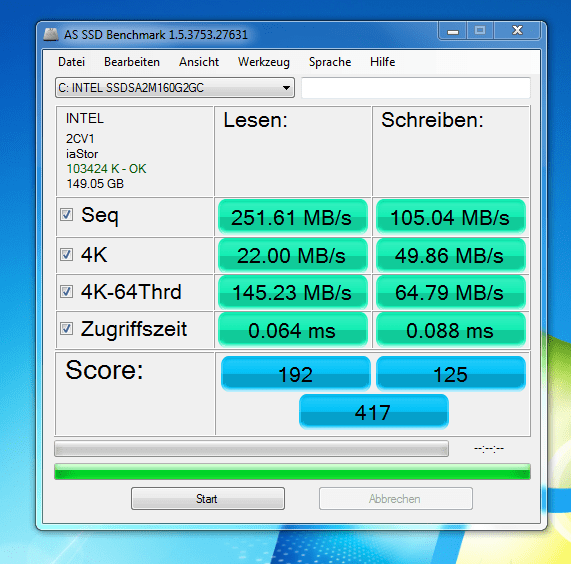Click the AS SSD Benchmark title bar icon
571x564 pixels.
click(x=51, y=34)
